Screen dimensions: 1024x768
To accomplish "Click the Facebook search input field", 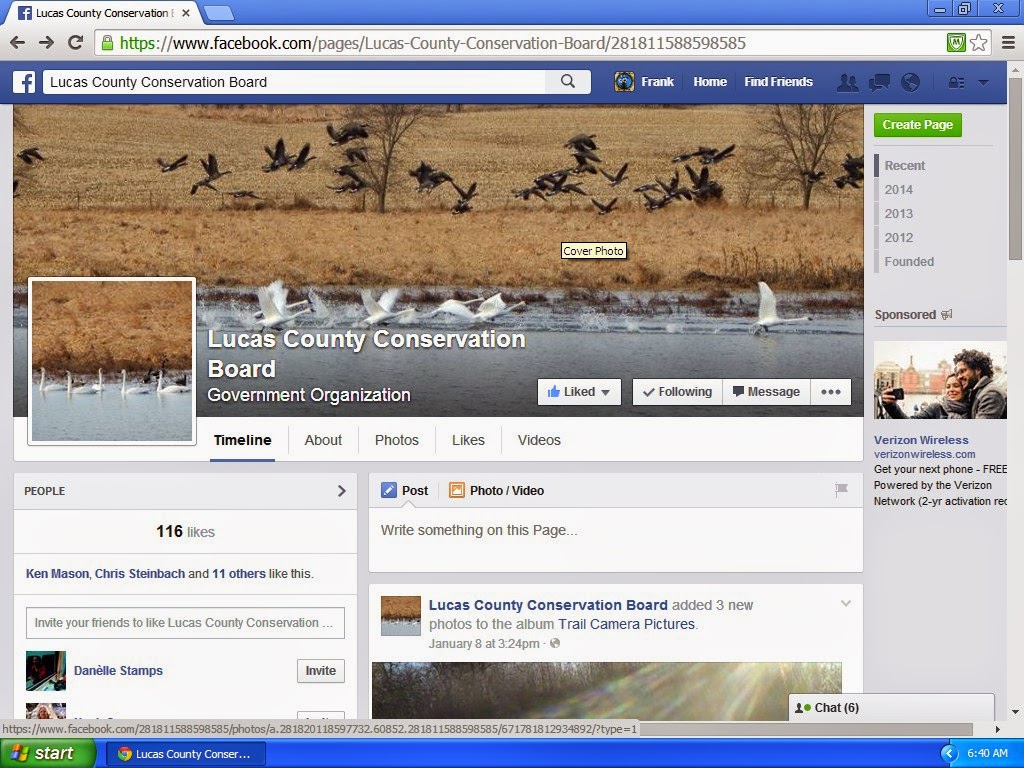I will (x=295, y=82).
